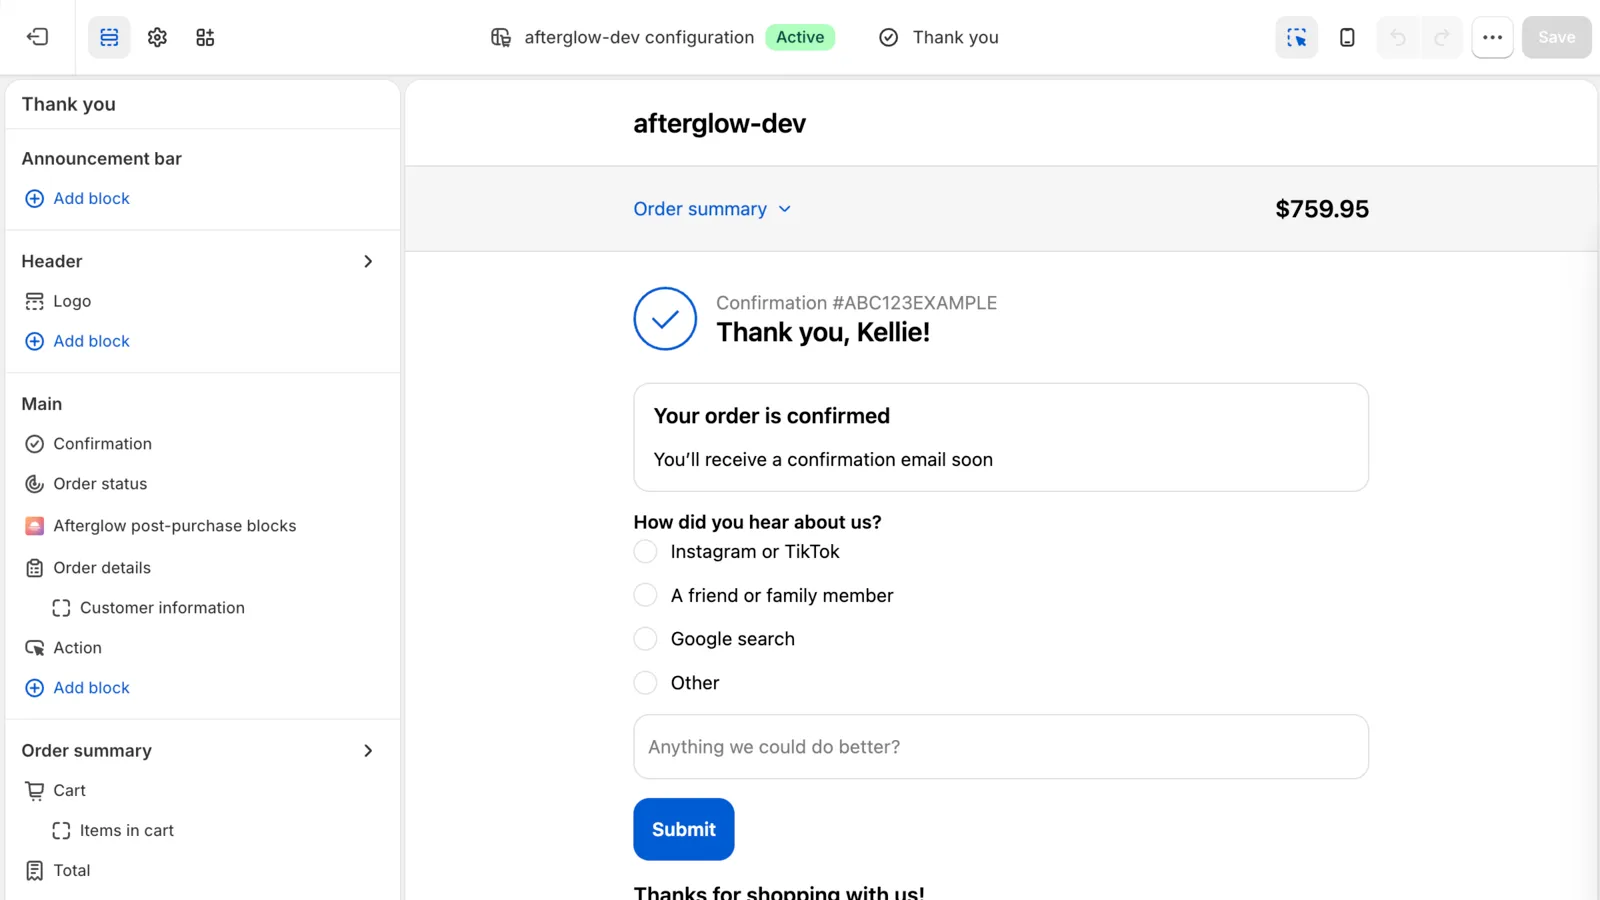Image resolution: width=1600 pixels, height=900 pixels.
Task: Exit the checkout editor via back icon
Action: click(38, 37)
